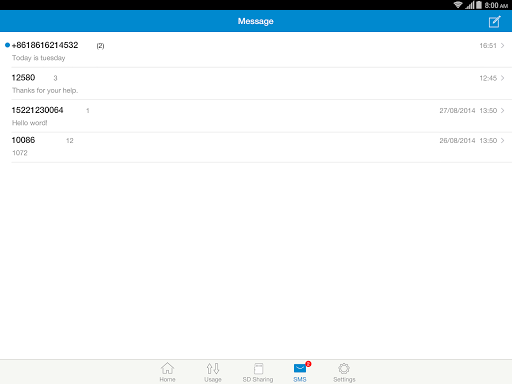512x384 pixels.
Task: Open the 'Today is tuesday' message preview
Action: pyautogui.click(x=39, y=58)
